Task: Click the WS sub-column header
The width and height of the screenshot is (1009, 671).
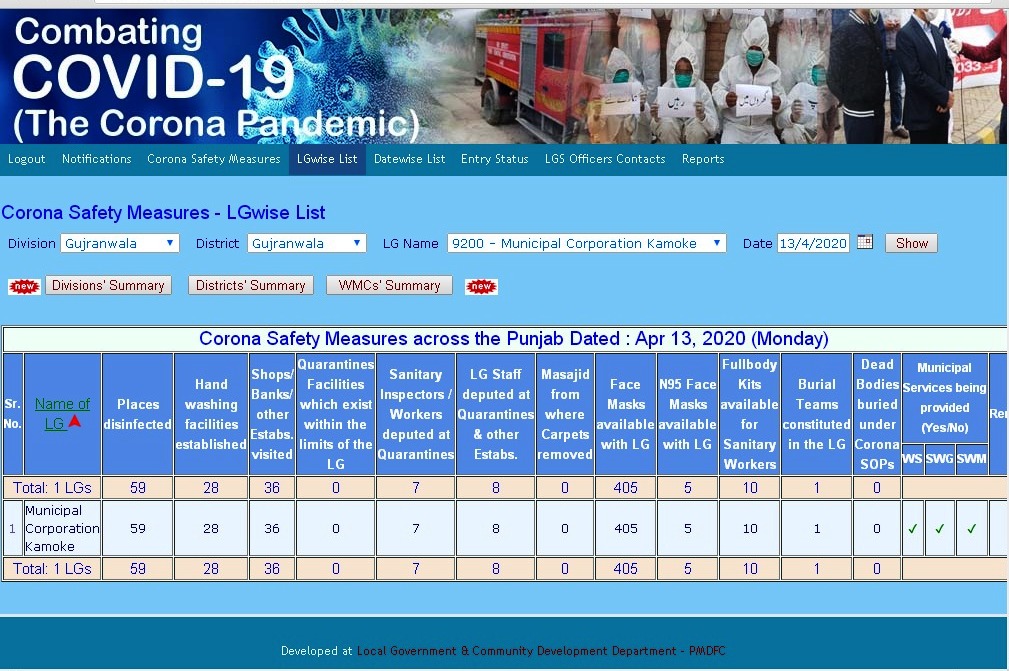Action: [912, 459]
